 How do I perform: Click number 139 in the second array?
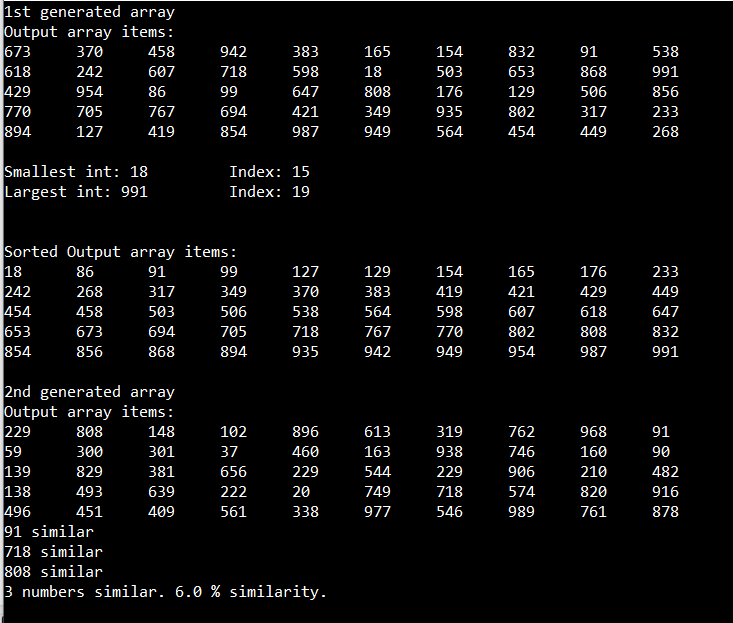click(x=17, y=472)
